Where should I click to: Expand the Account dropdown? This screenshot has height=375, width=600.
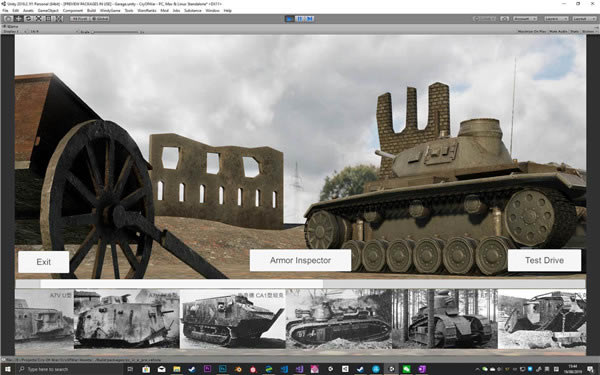(x=524, y=18)
